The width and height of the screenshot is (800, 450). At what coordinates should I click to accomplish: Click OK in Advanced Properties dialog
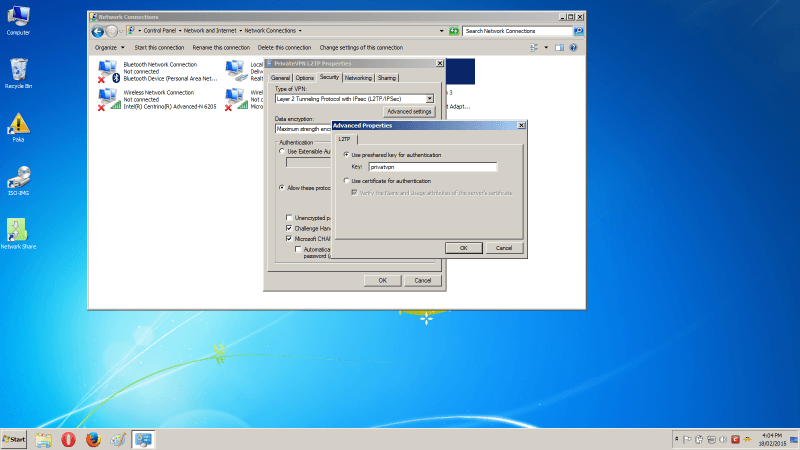point(463,247)
